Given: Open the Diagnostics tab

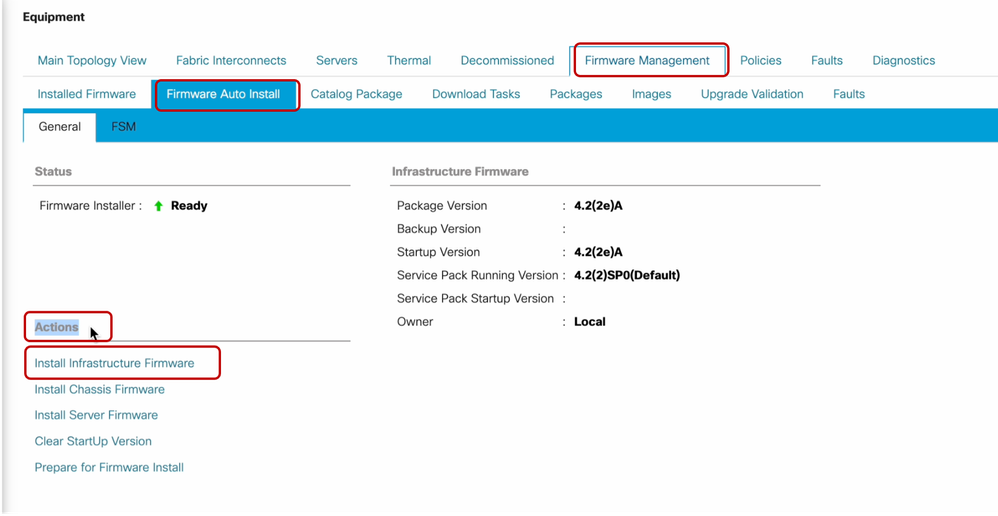Looking at the screenshot, I should pyautogui.click(x=904, y=60).
